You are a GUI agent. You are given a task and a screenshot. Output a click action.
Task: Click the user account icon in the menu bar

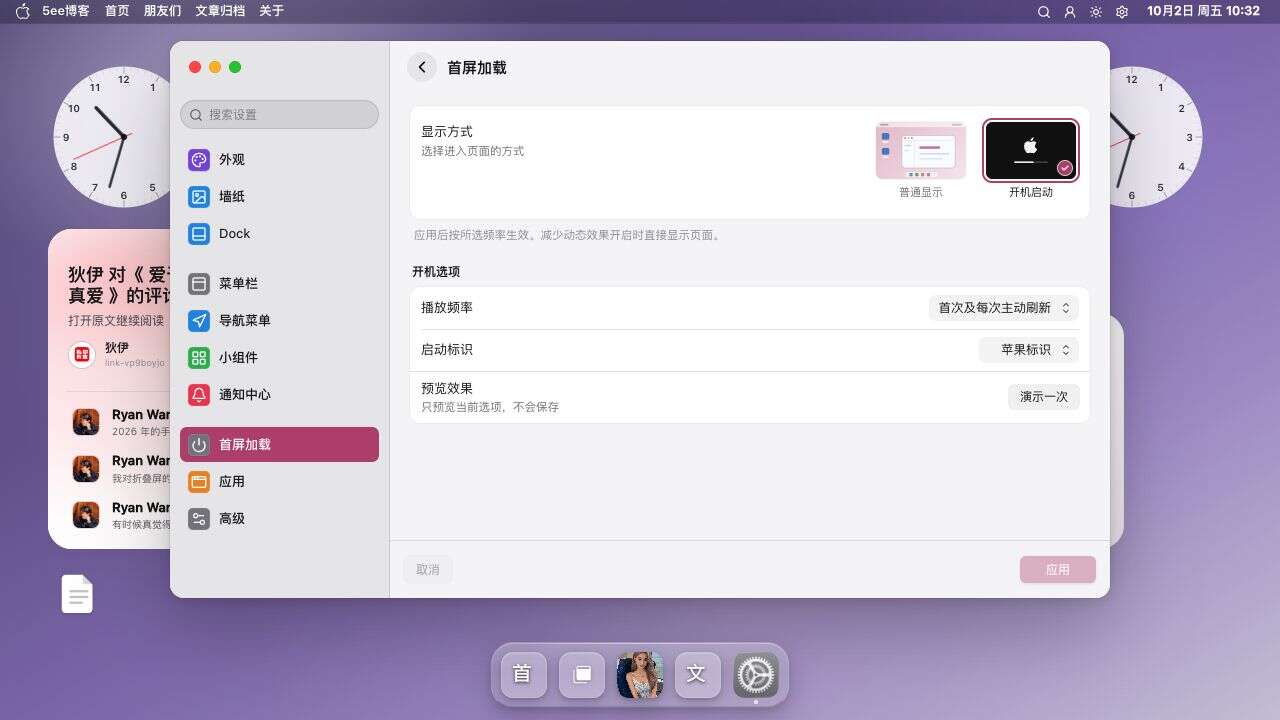click(x=1070, y=12)
